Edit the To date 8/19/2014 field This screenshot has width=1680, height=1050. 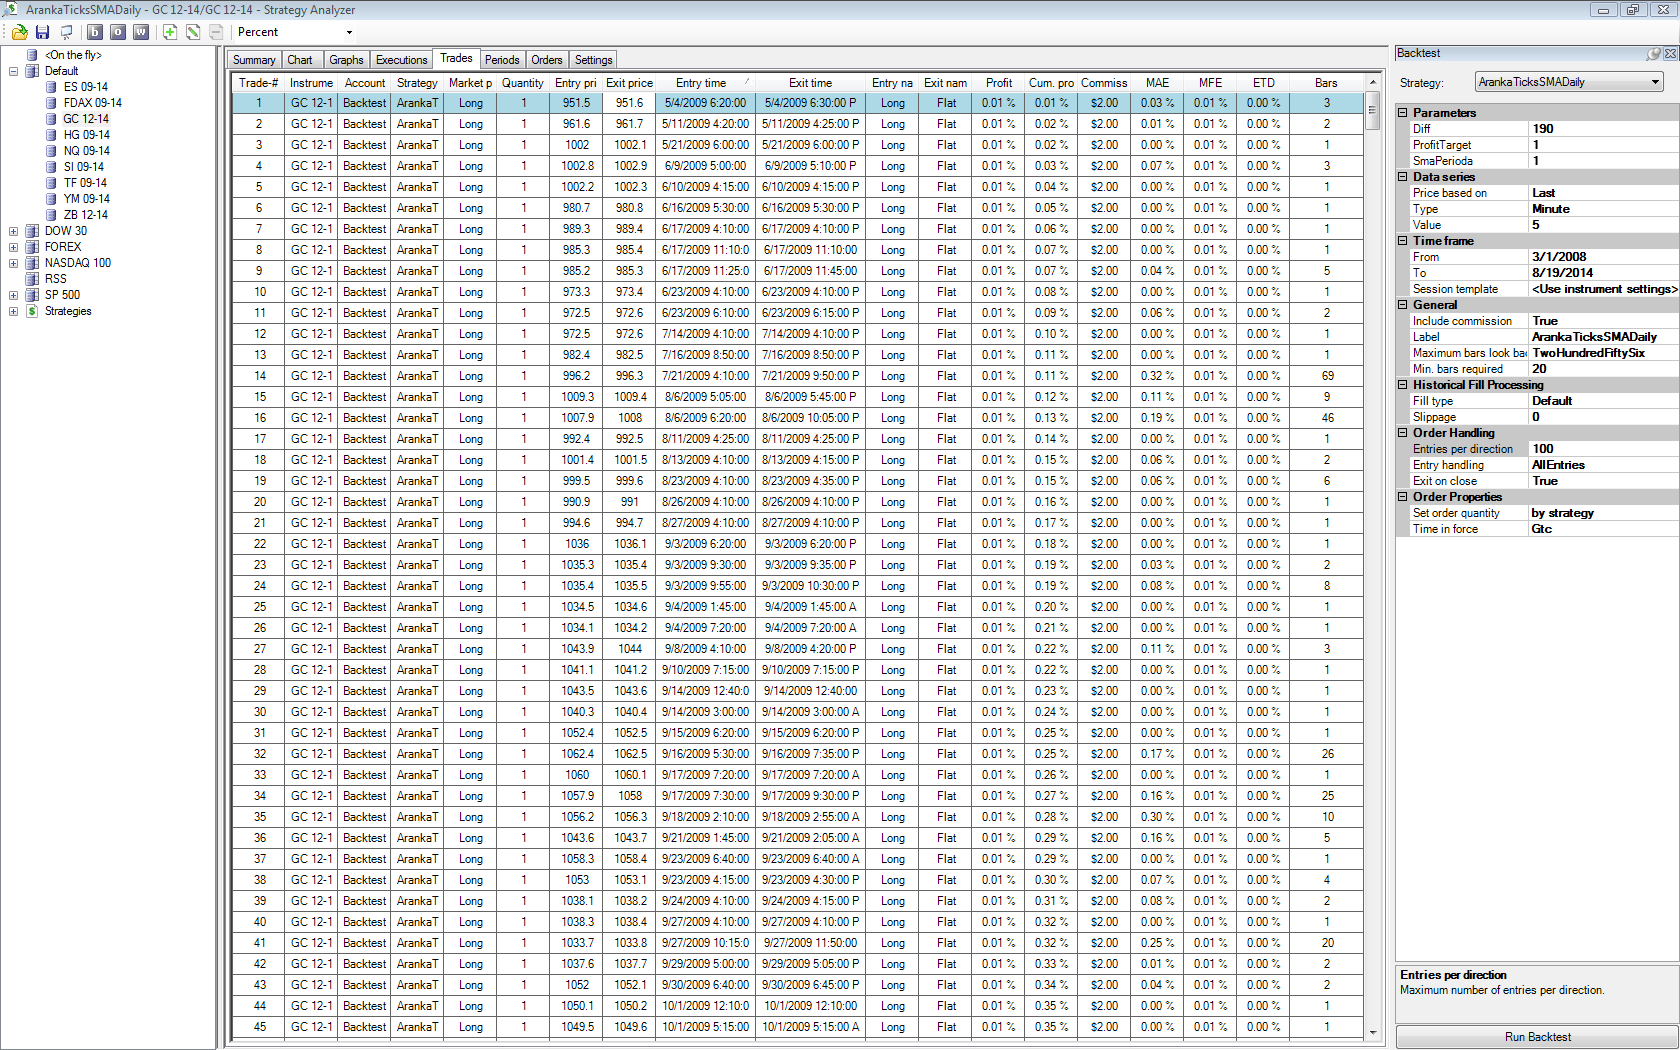(1603, 273)
